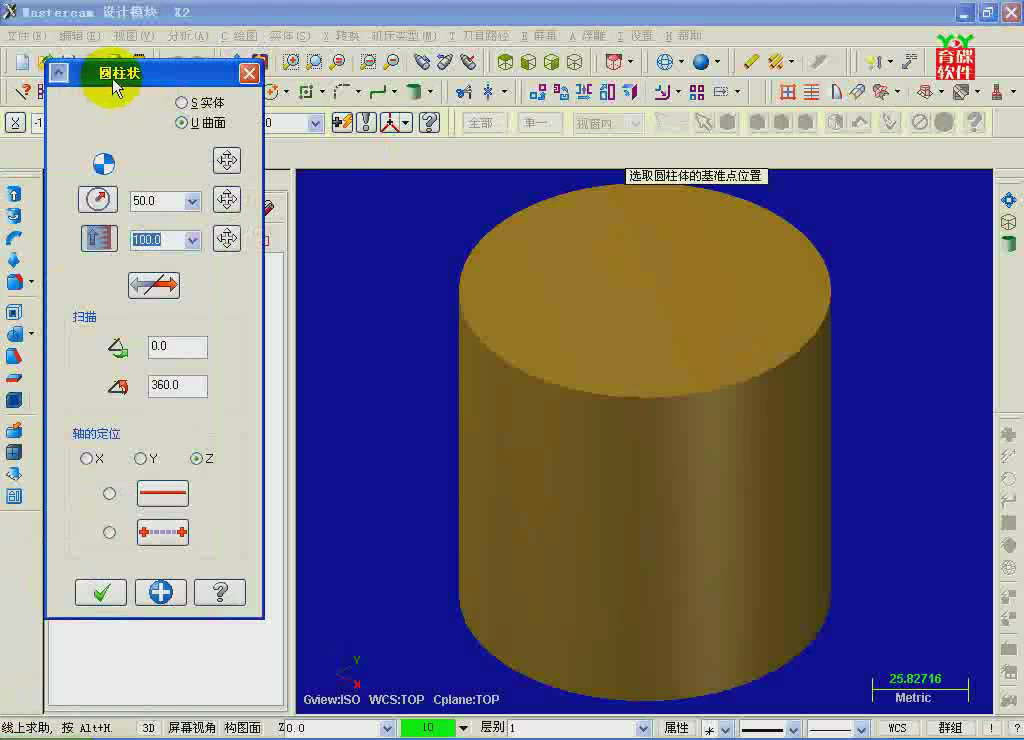The width and height of the screenshot is (1024, 740).
Task: Select the U 曲面 surface radio button
Action: coord(181,122)
